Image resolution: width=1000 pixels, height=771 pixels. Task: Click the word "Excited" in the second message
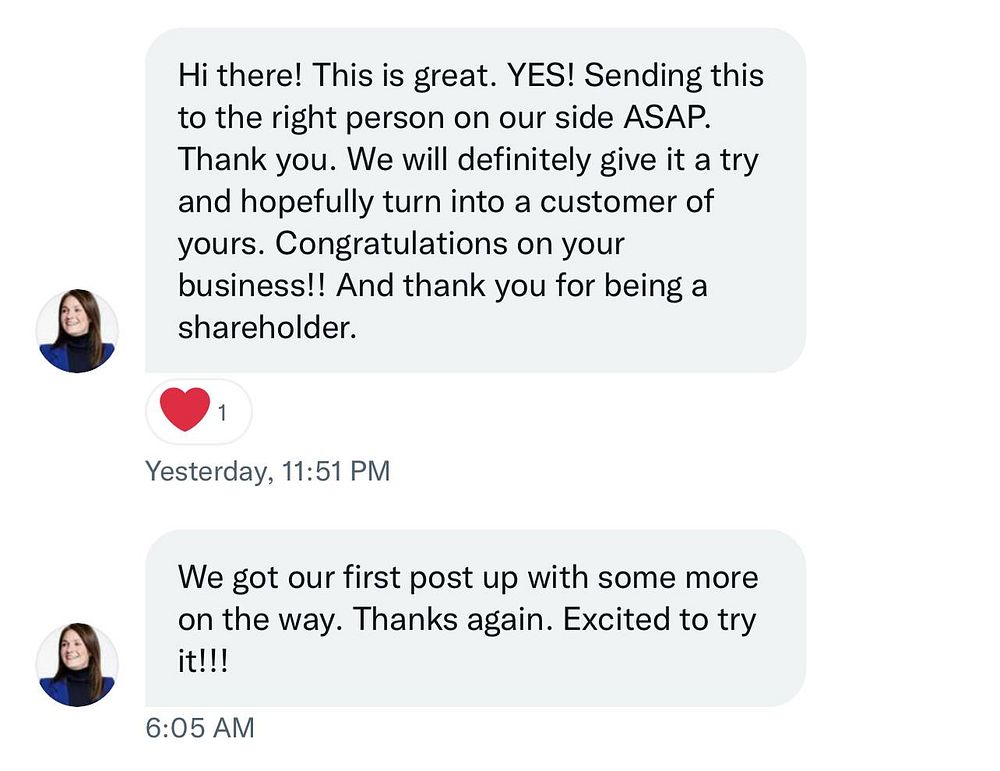pos(616,619)
